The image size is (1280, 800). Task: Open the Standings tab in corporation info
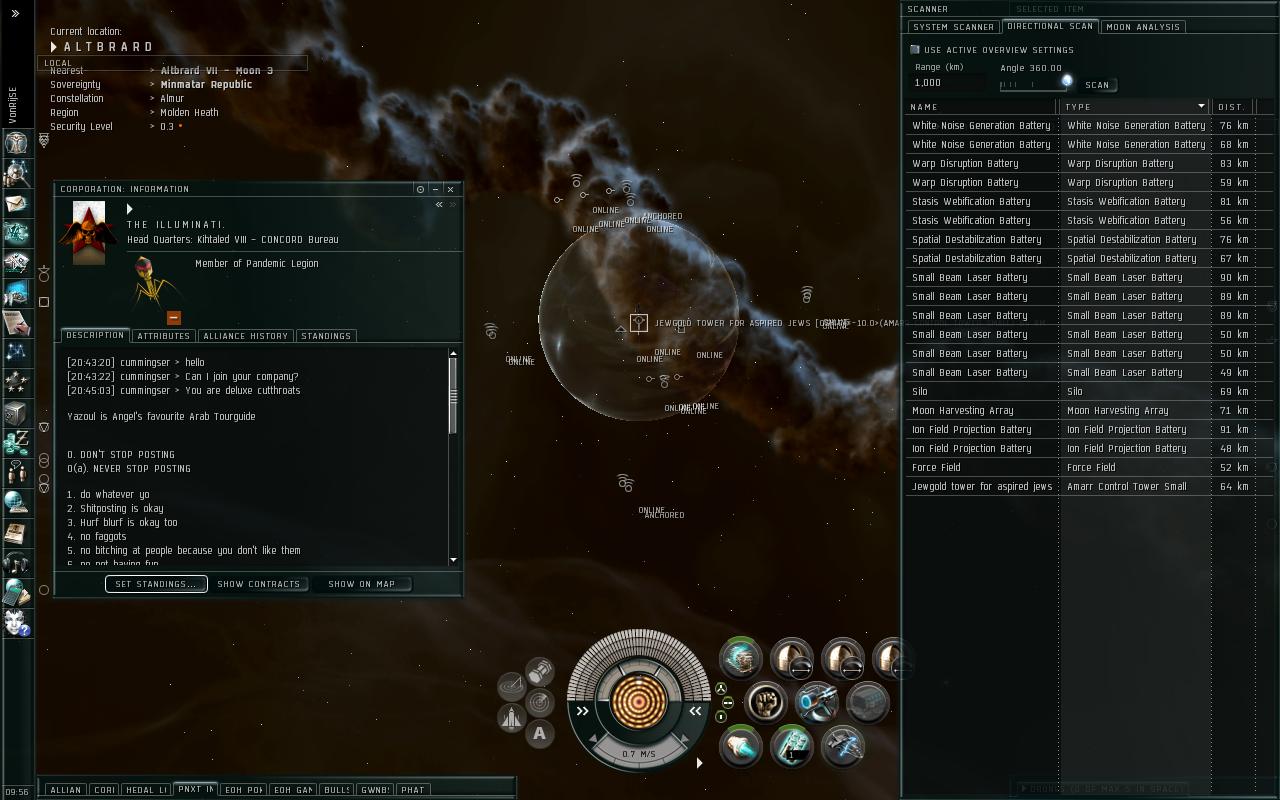pyautogui.click(x=326, y=336)
